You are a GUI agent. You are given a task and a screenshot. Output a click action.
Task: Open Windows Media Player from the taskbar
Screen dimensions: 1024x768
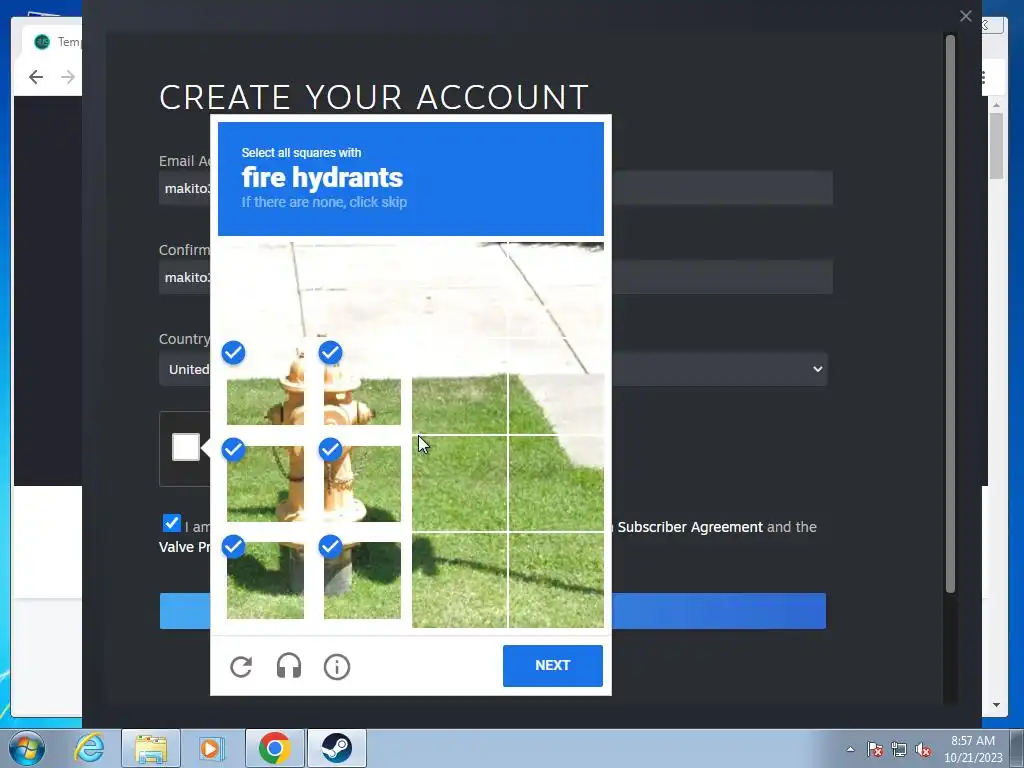tap(211, 748)
